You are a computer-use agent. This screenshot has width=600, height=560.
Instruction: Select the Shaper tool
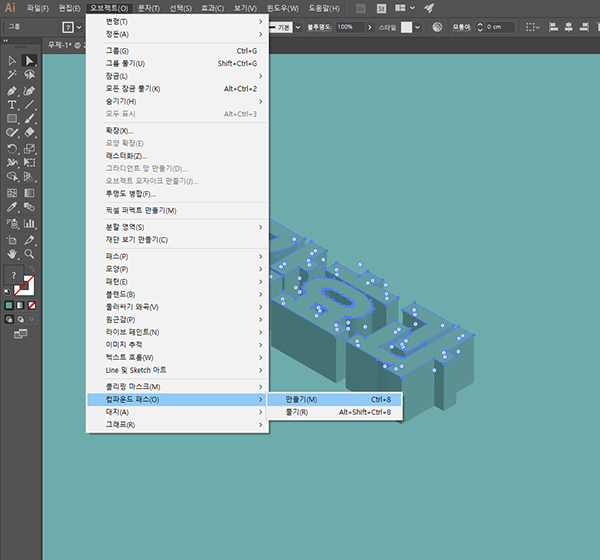12,132
